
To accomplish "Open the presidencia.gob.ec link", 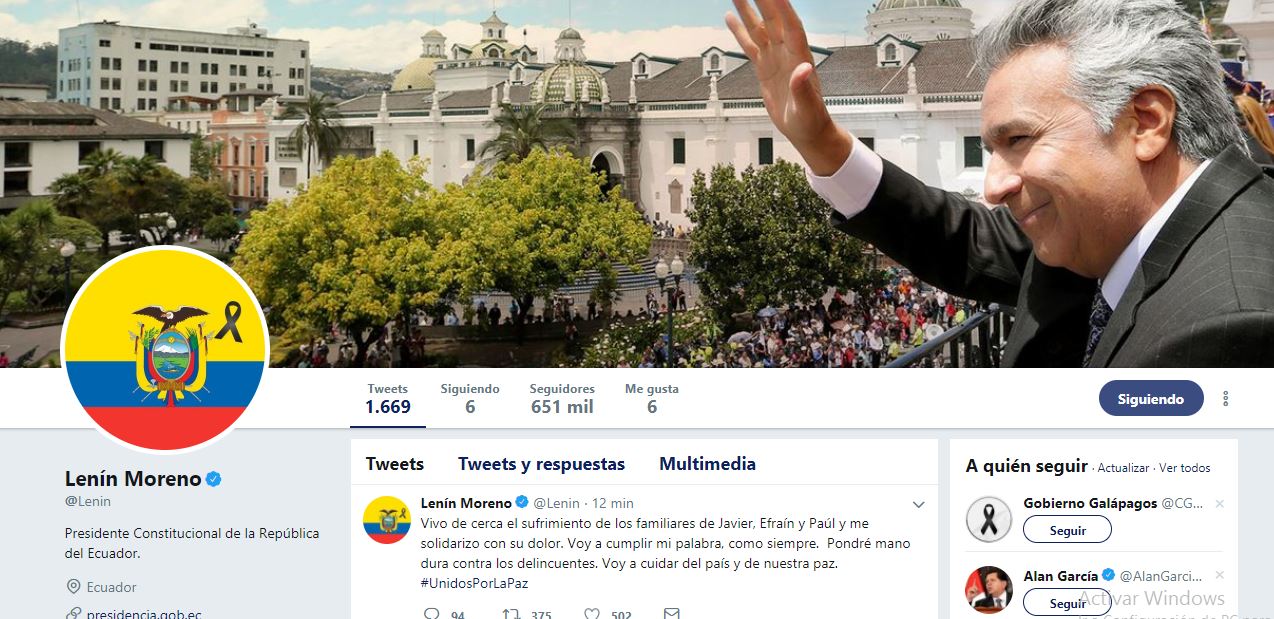I will pyautogui.click(x=144, y=614).
